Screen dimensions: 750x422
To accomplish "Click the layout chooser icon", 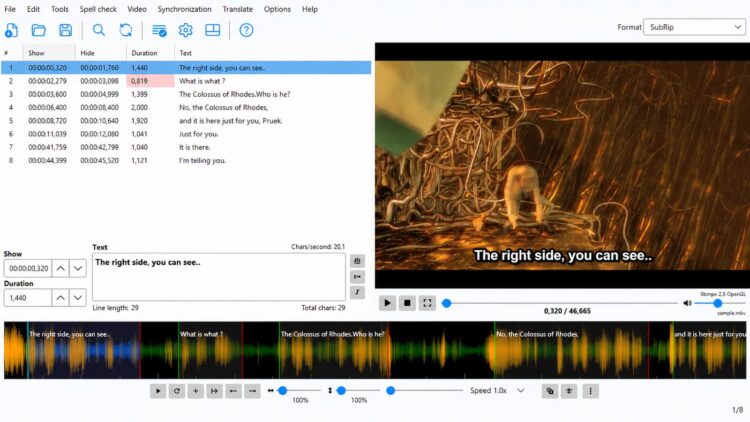I will [x=212, y=30].
